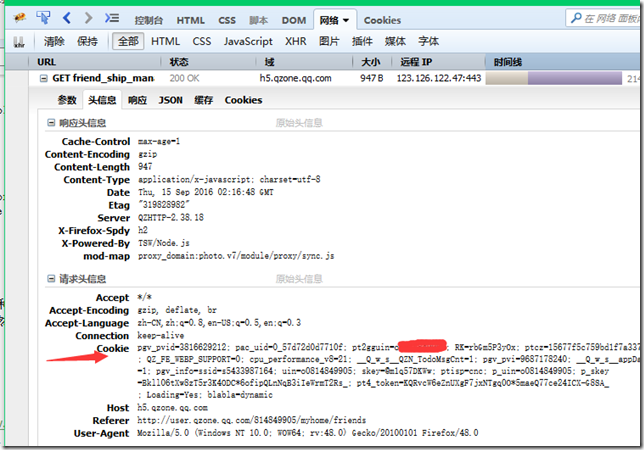Image resolution: width=644 pixels, height=450 pixels.
Task: Click the Accept-Encoding gzip, deflate, br value
Action: pyautogui.click(x=177, y=310)
